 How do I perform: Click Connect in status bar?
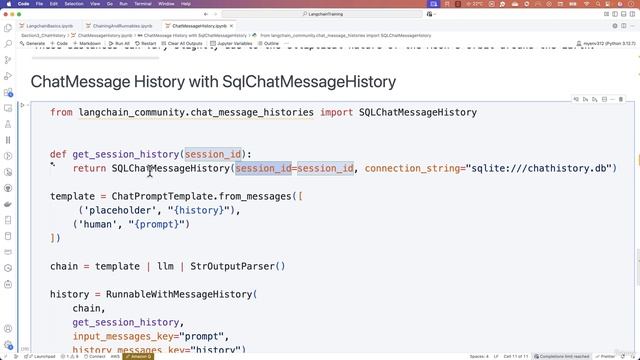pyautogui.click(x=95, y=356)
